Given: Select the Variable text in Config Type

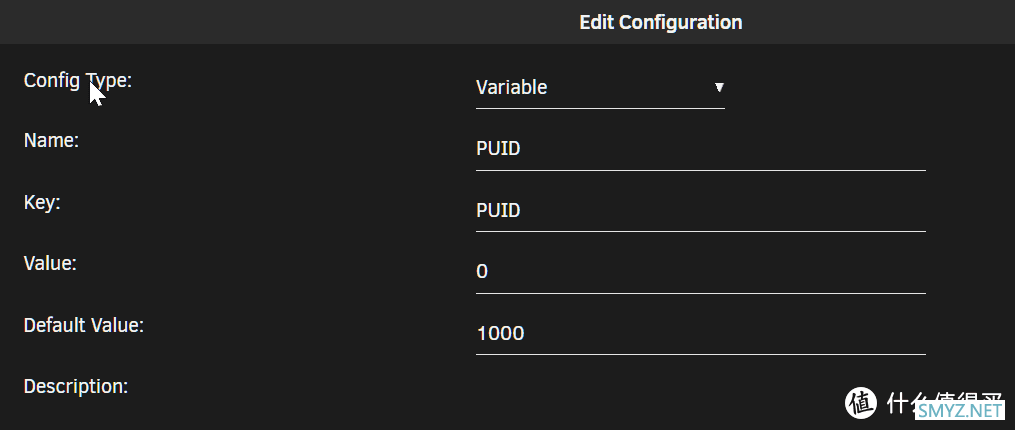Looking at the screenshot, I should [511, 87].
